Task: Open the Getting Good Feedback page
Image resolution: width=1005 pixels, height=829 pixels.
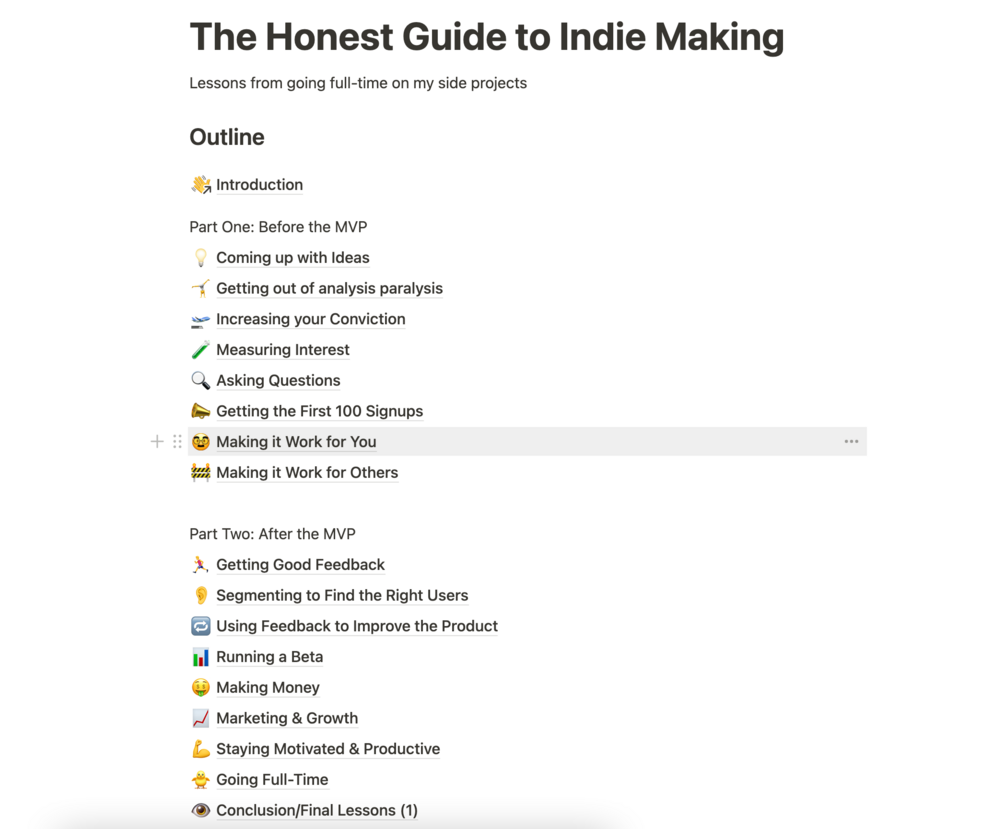Action: coord(300,565)
